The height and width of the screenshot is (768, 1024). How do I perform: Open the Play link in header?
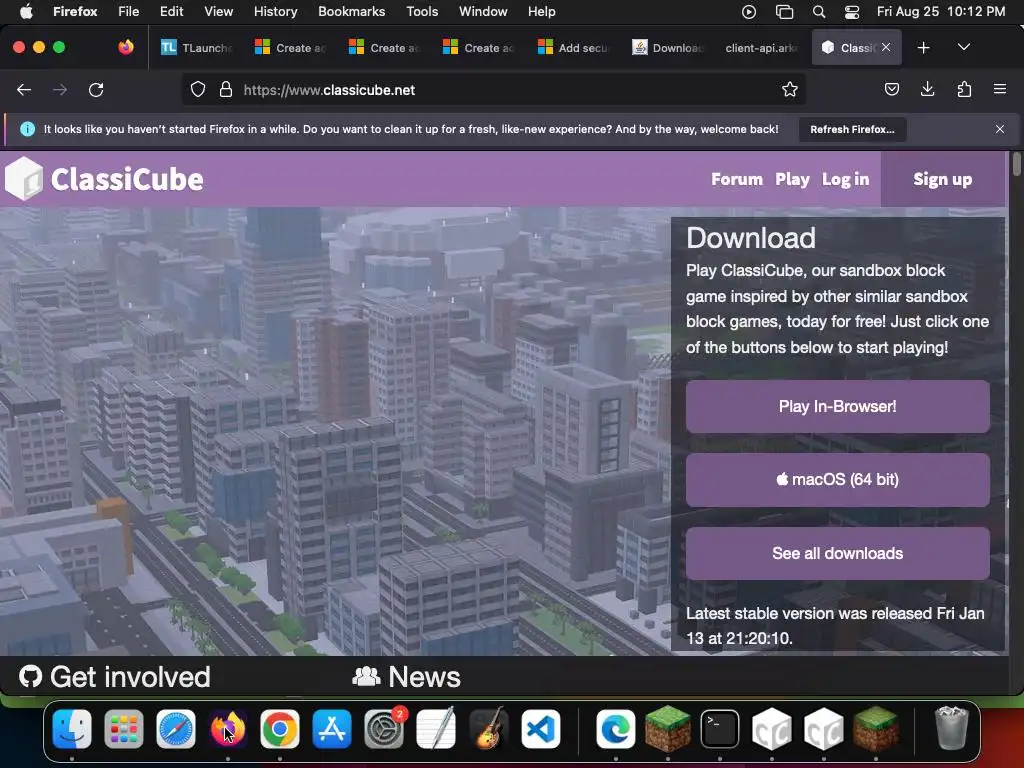tap(792, 179)
